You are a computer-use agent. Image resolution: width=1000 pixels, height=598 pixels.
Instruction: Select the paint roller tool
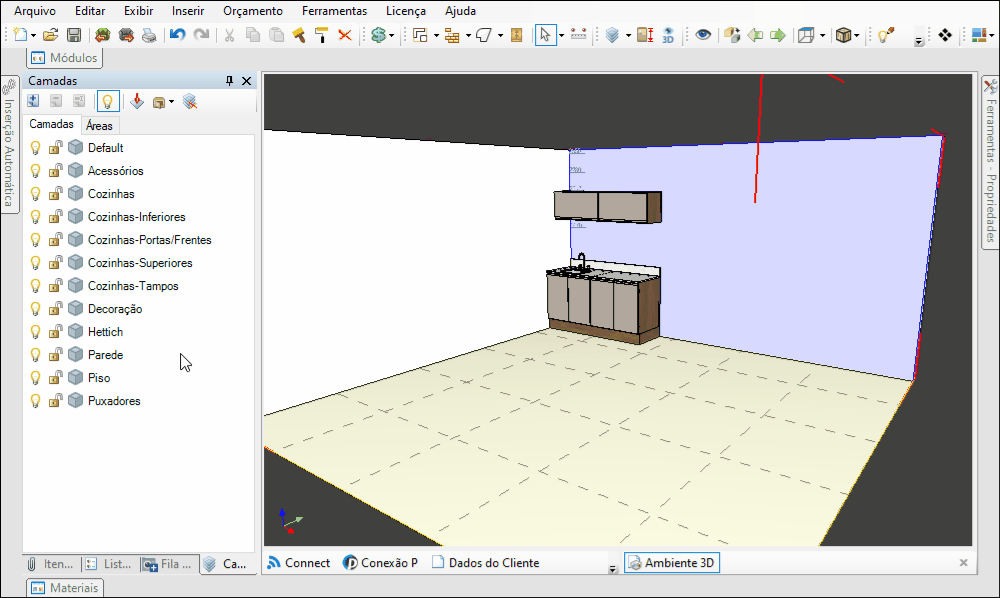(322, 34)
